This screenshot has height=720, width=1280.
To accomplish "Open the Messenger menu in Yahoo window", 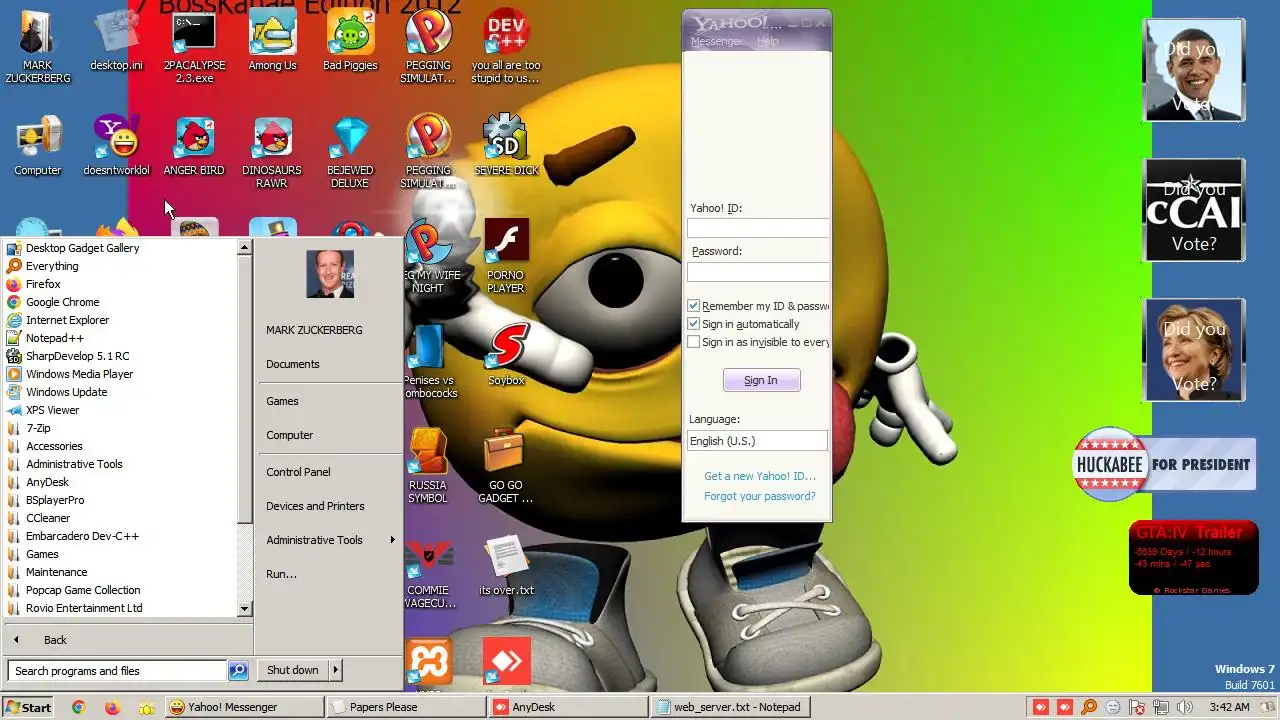I will pyautogui.click(x=716, y=41).
